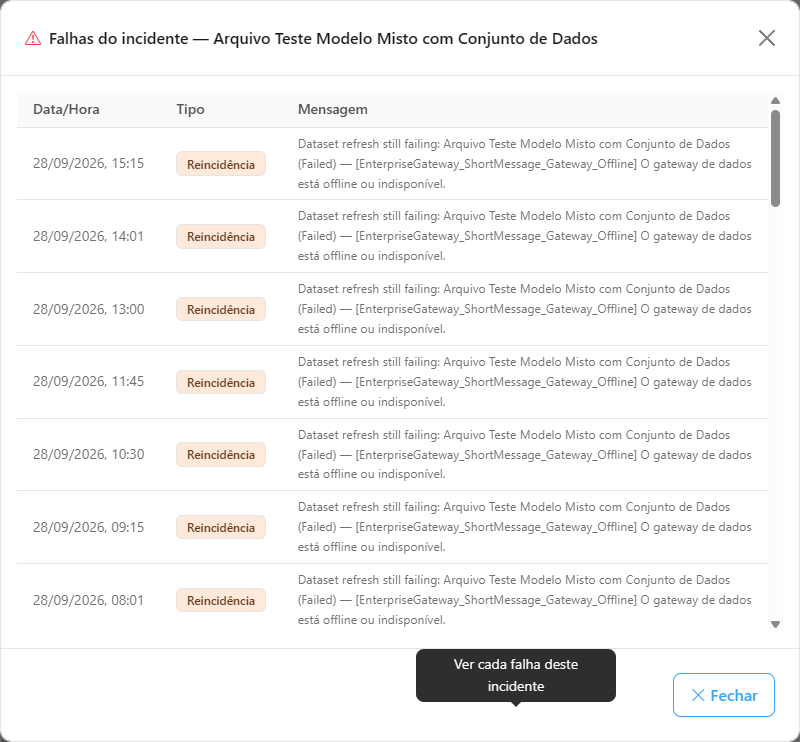The width and height of the screenshot is (800, 742).
Task: Click the Reincidência badge at 11:45
Action: [x=221, y=382]
